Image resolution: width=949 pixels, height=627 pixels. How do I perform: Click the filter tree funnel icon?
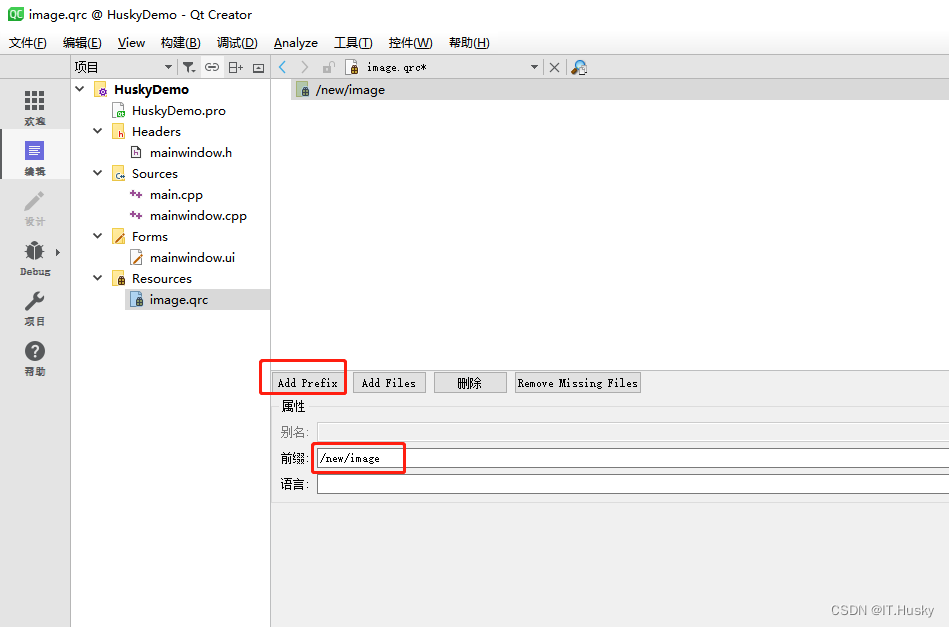[x=189, y=67]
